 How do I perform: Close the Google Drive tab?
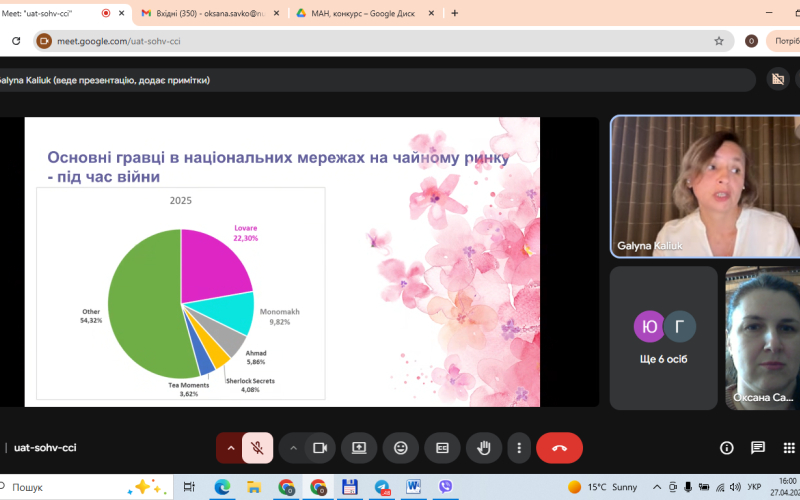[x=431, y=13]
